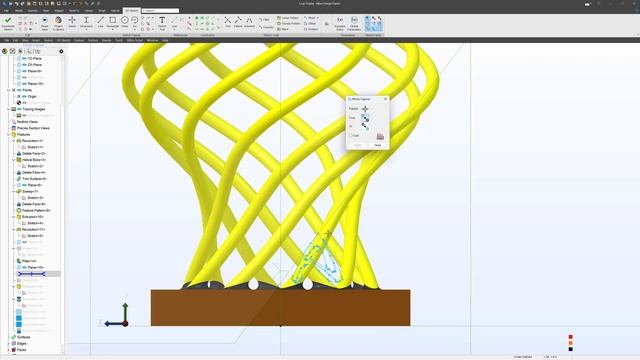
Task: Click the Chamfer sketch tool
Action: (x=266, y=27)
